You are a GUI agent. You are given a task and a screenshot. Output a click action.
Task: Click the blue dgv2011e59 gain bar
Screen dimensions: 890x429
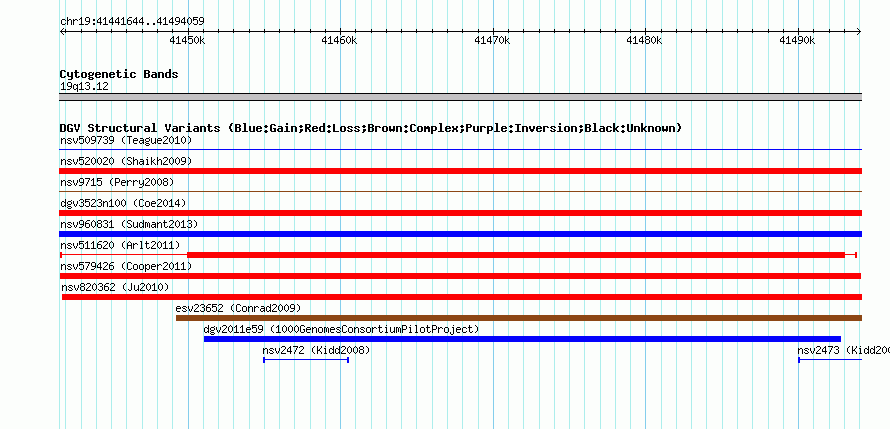click(x=522, y=339)
